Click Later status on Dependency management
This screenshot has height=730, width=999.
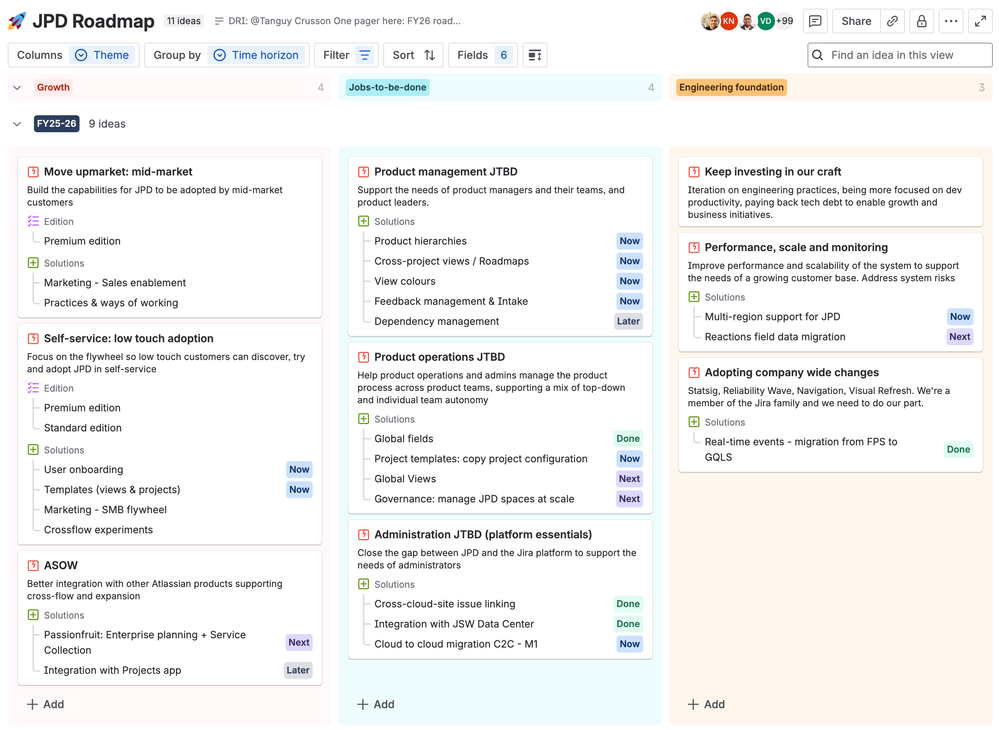coord(628,322)
